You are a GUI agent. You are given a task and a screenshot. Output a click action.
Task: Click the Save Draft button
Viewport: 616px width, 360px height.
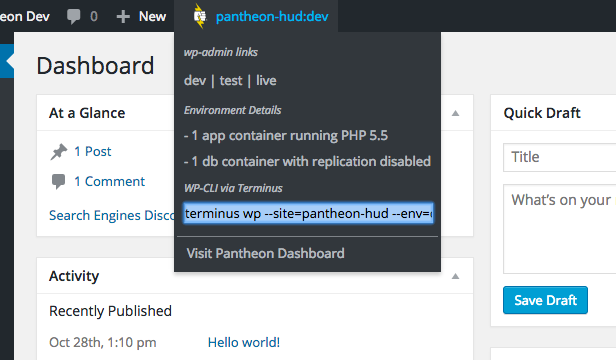click(545, 300)
